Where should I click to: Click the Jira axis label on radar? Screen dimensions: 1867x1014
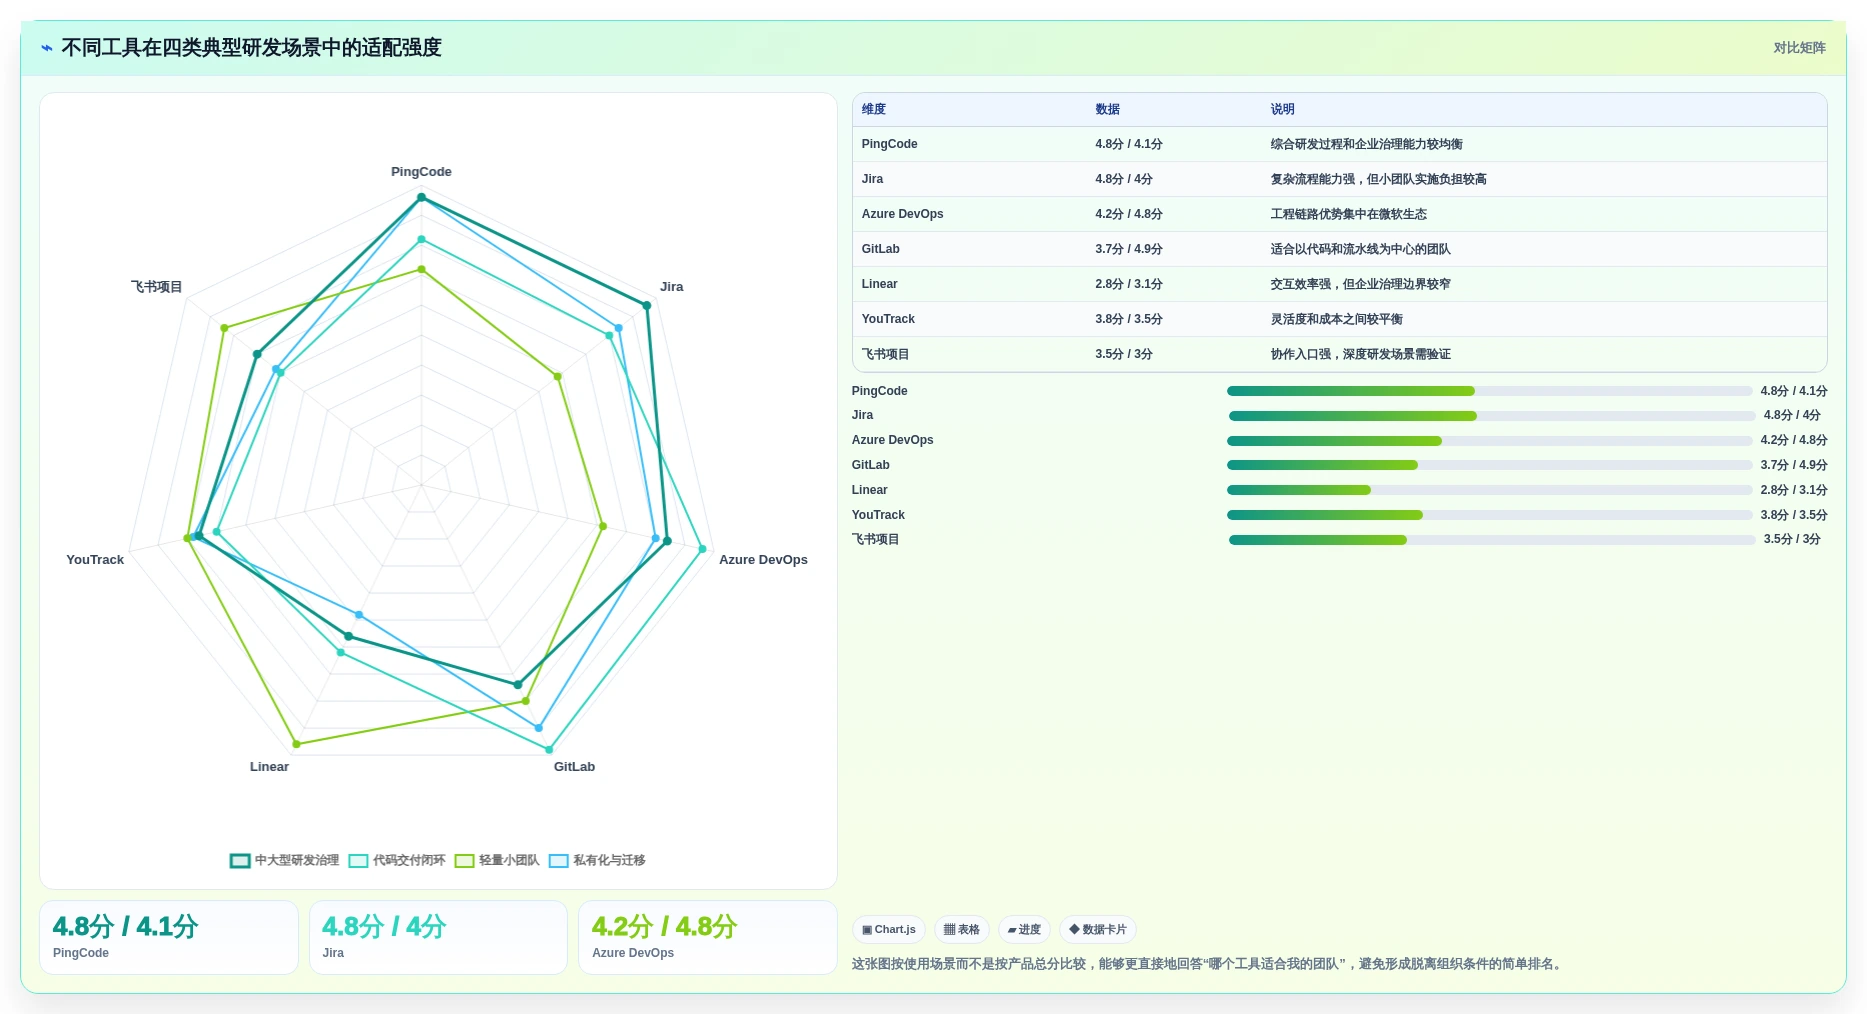671,287
